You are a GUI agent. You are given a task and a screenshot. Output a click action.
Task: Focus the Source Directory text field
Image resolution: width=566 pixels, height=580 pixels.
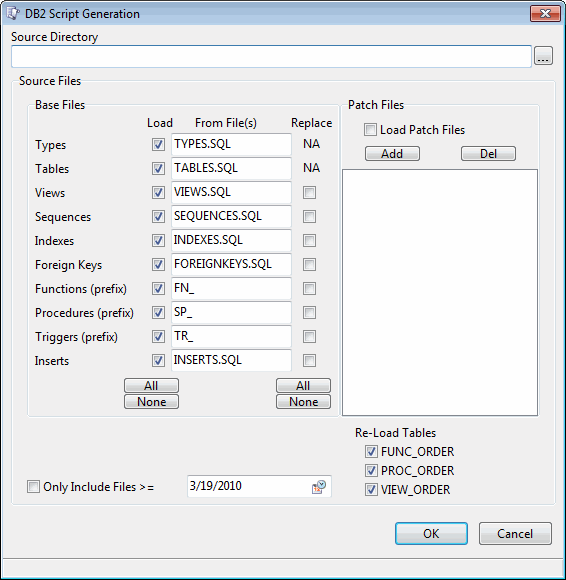(x=271, y=57)
